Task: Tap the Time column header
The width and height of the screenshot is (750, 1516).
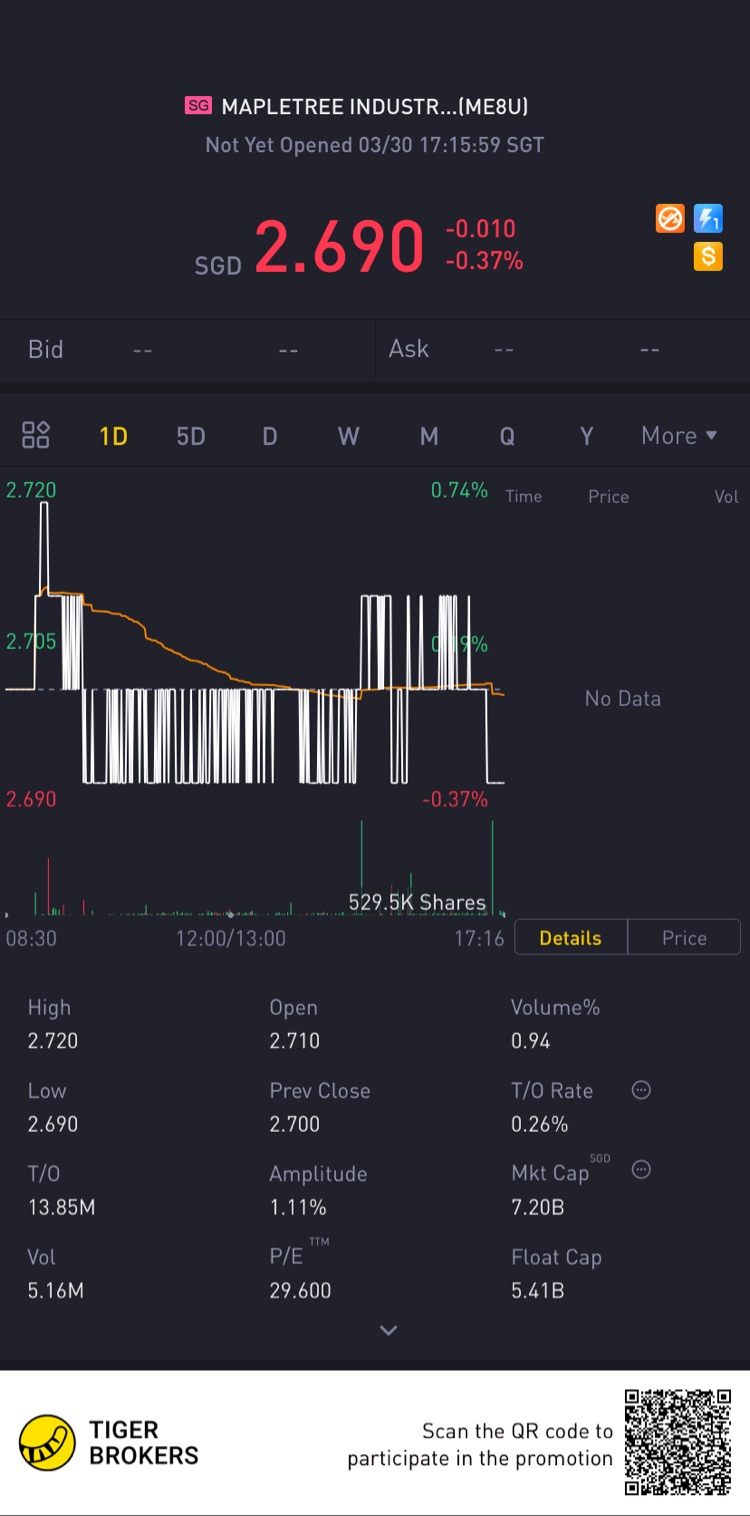Action: pyautogui.click(x=524, y=496)
